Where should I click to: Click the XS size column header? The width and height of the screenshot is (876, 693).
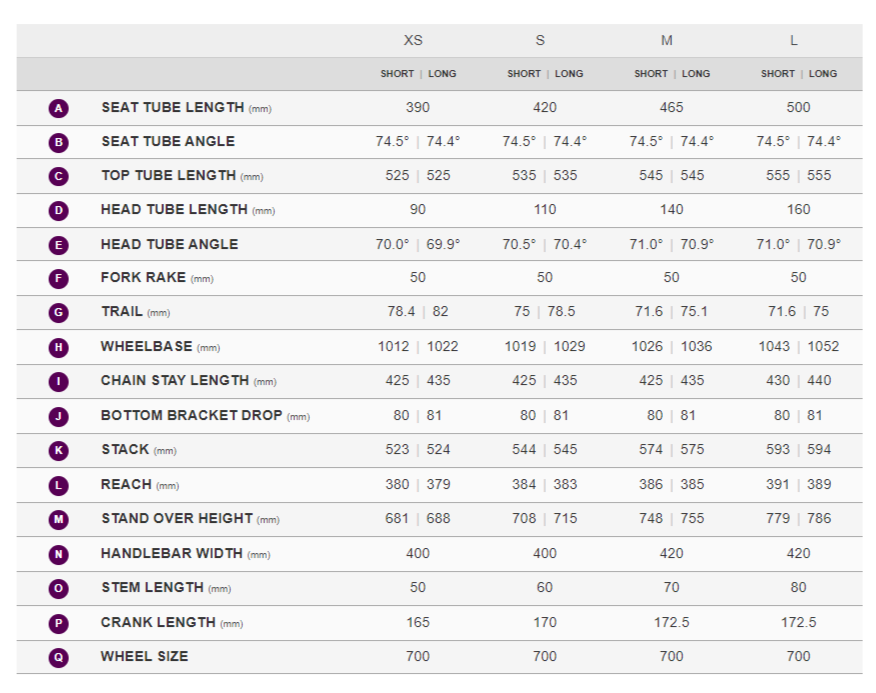(x=413, y=41)
